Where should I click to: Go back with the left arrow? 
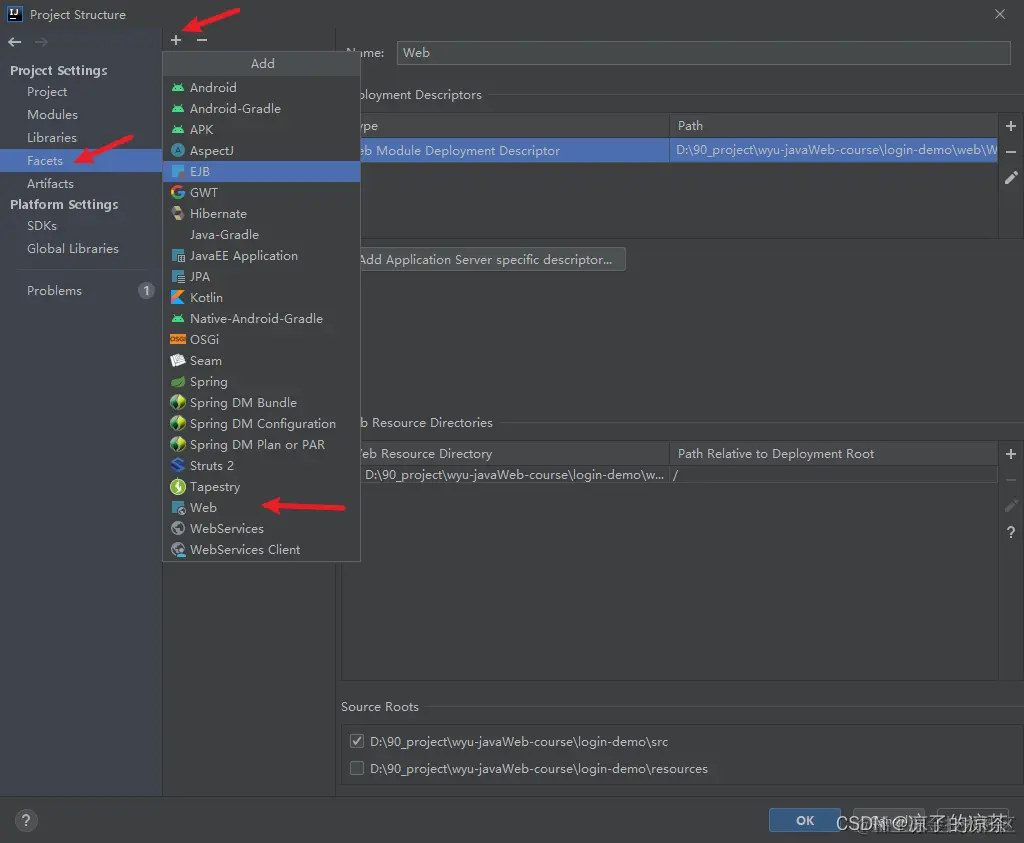pos(15,42)
